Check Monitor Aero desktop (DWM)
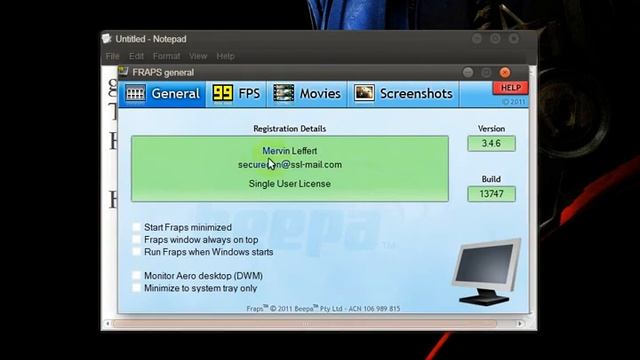The image size is (640, 360). [136, 276]
